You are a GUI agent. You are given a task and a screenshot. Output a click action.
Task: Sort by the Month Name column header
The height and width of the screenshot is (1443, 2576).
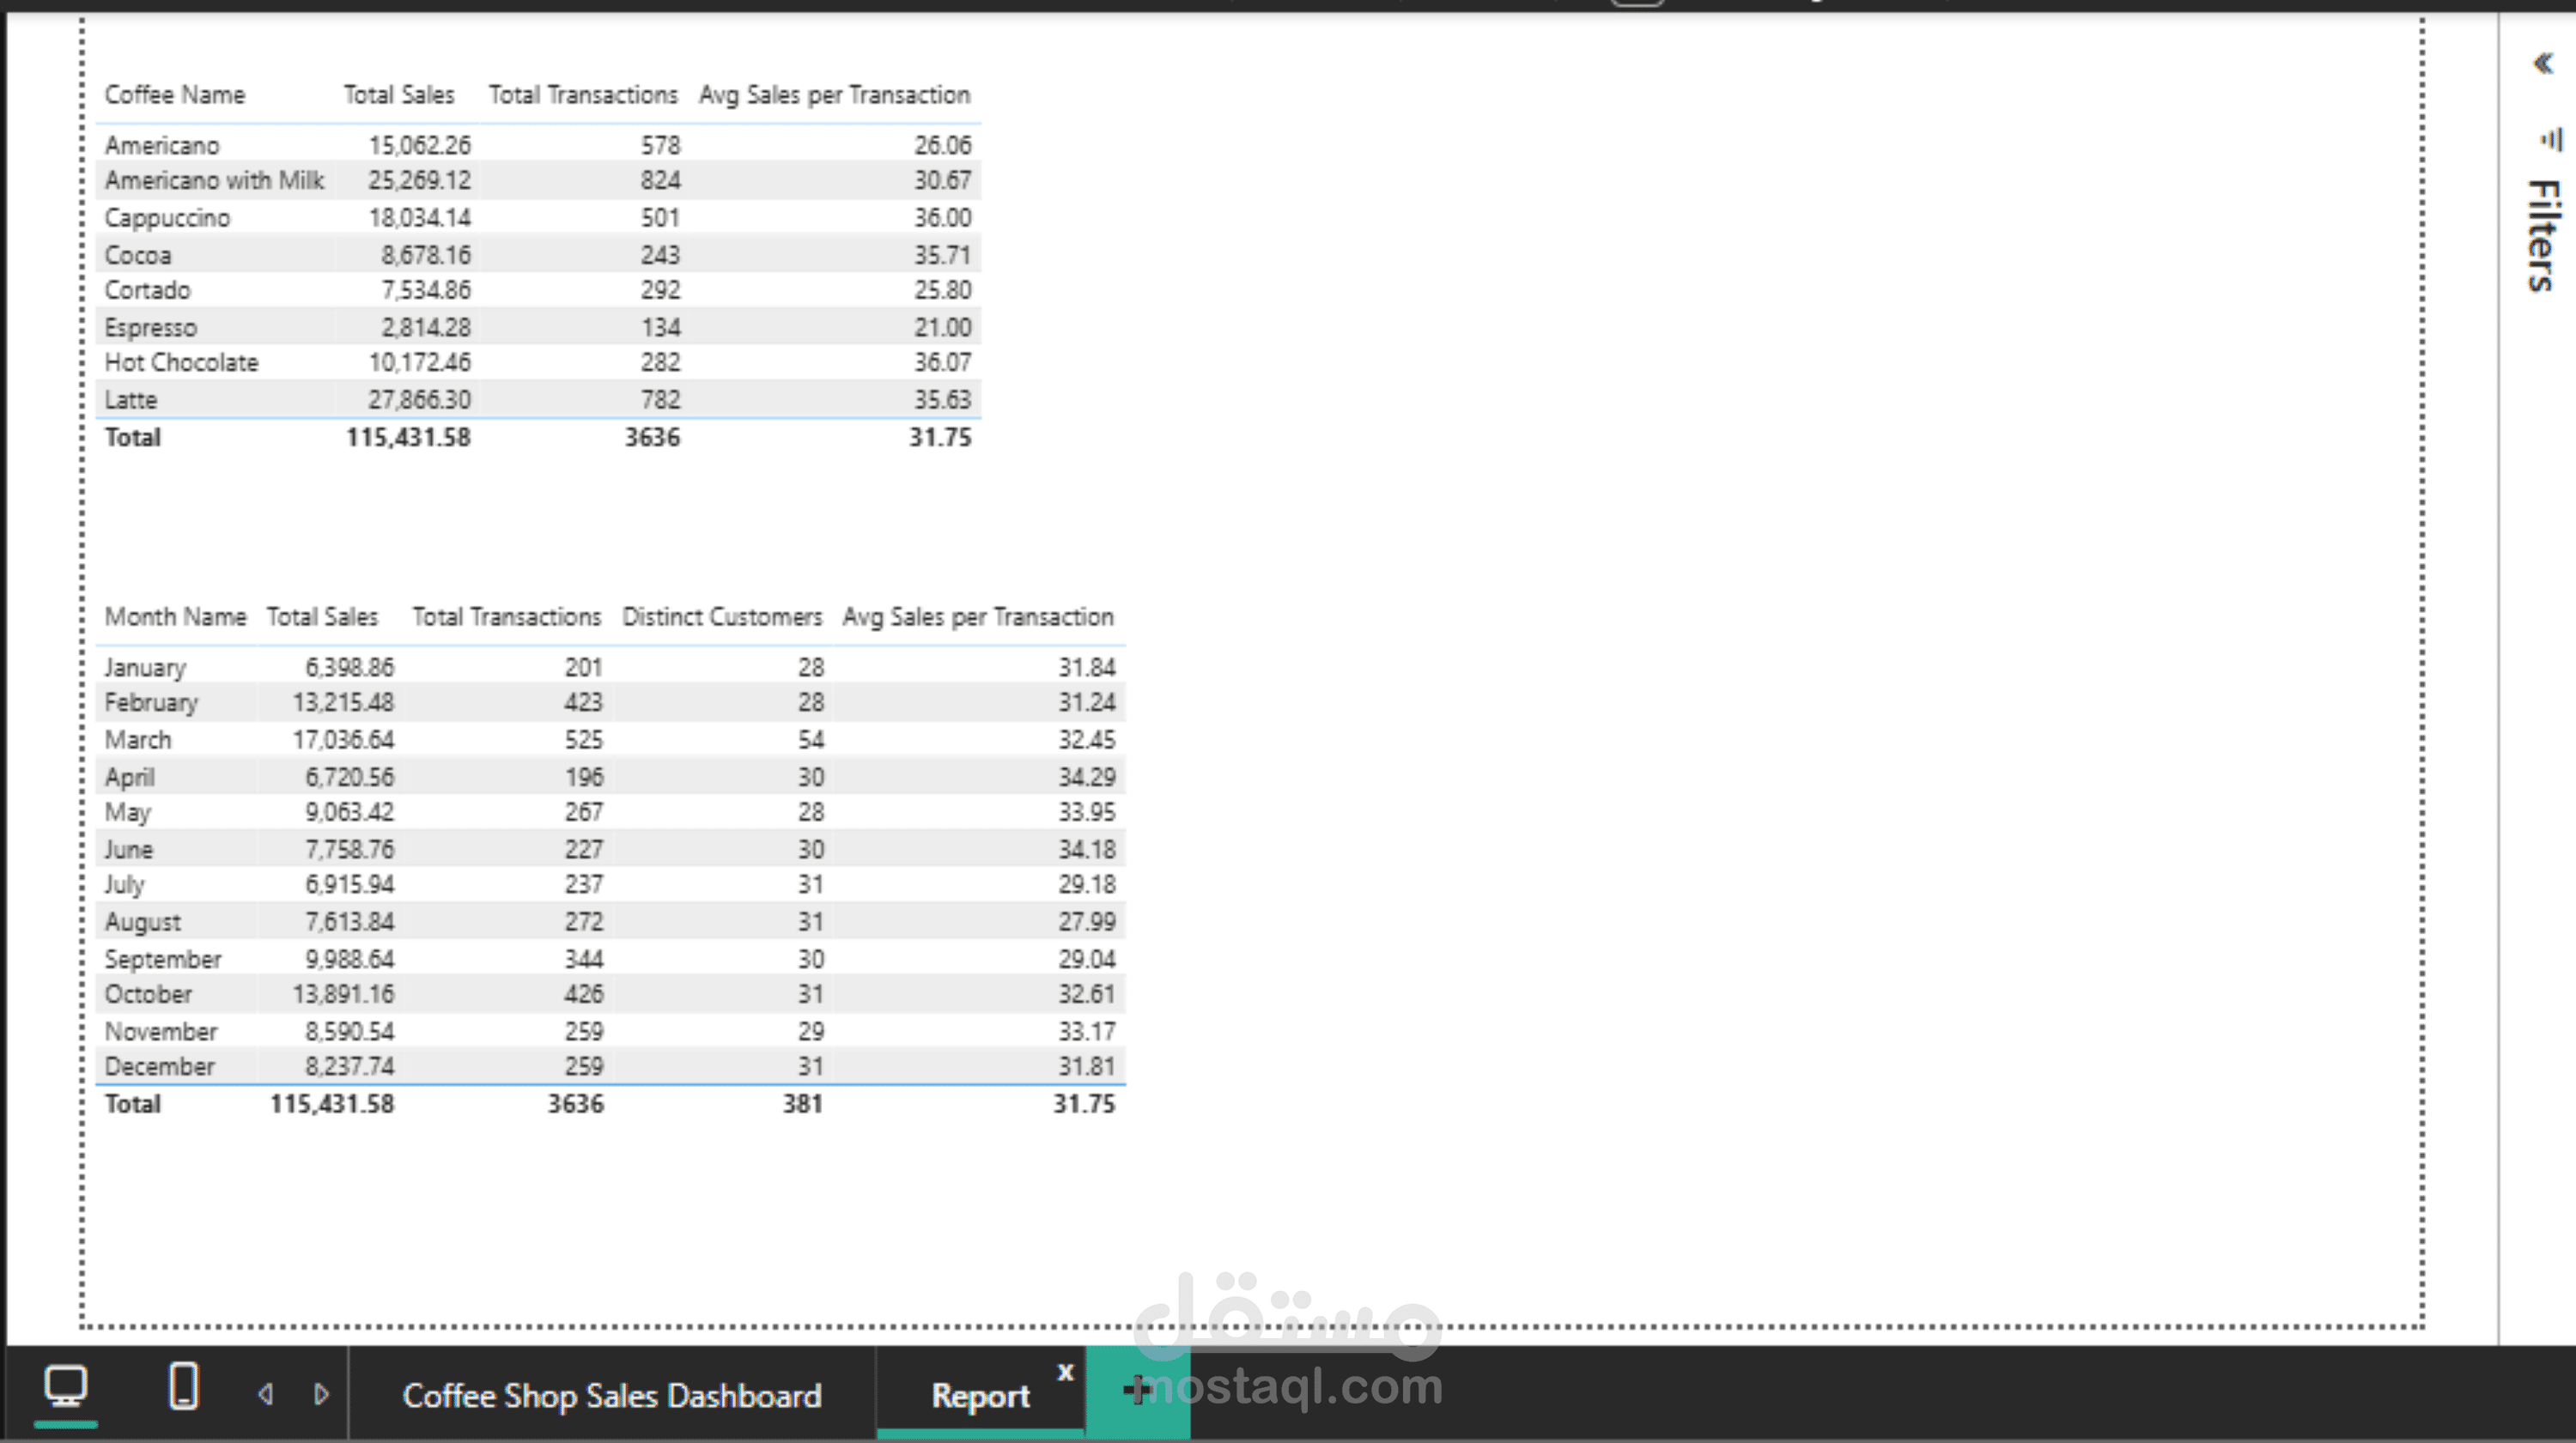coord(175,617)
